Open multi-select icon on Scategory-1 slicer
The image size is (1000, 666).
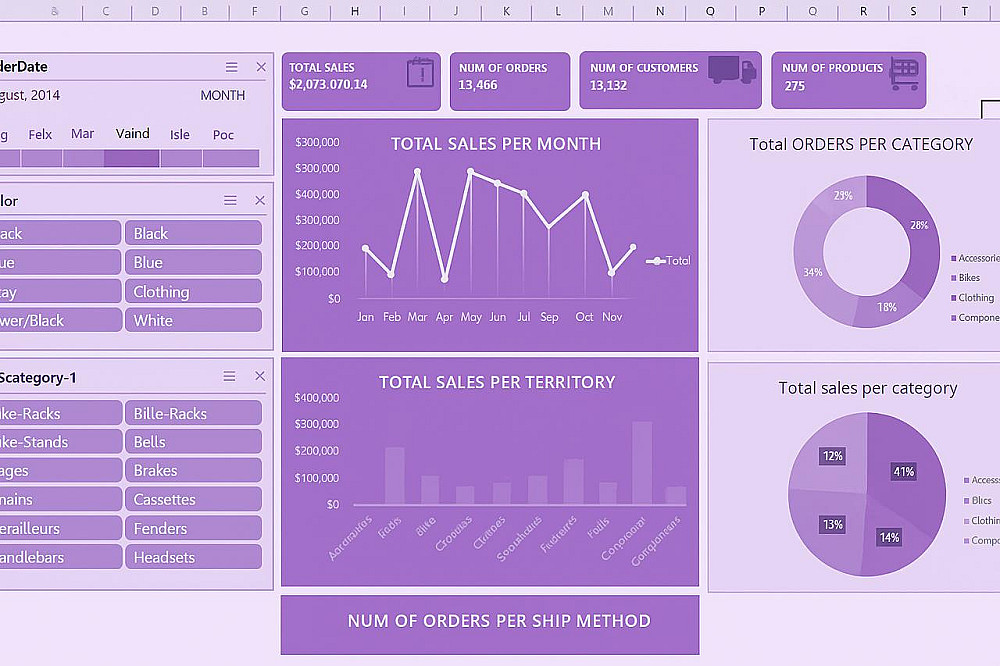[230, 376]
